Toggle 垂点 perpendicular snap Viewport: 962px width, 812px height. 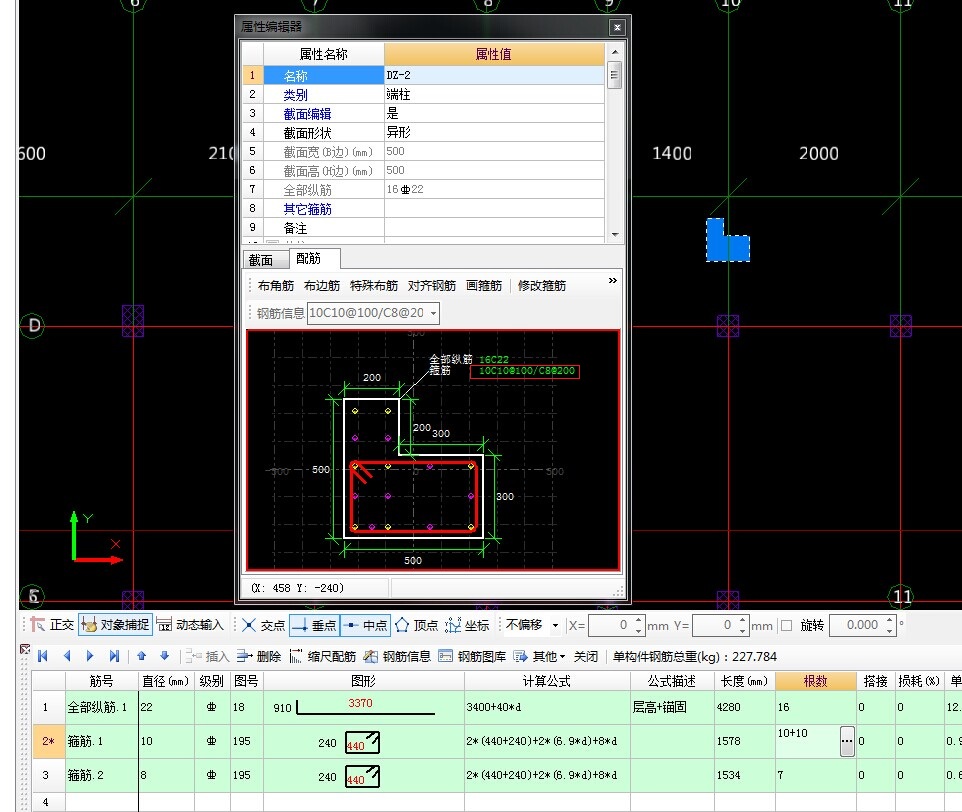click(314, 625)
